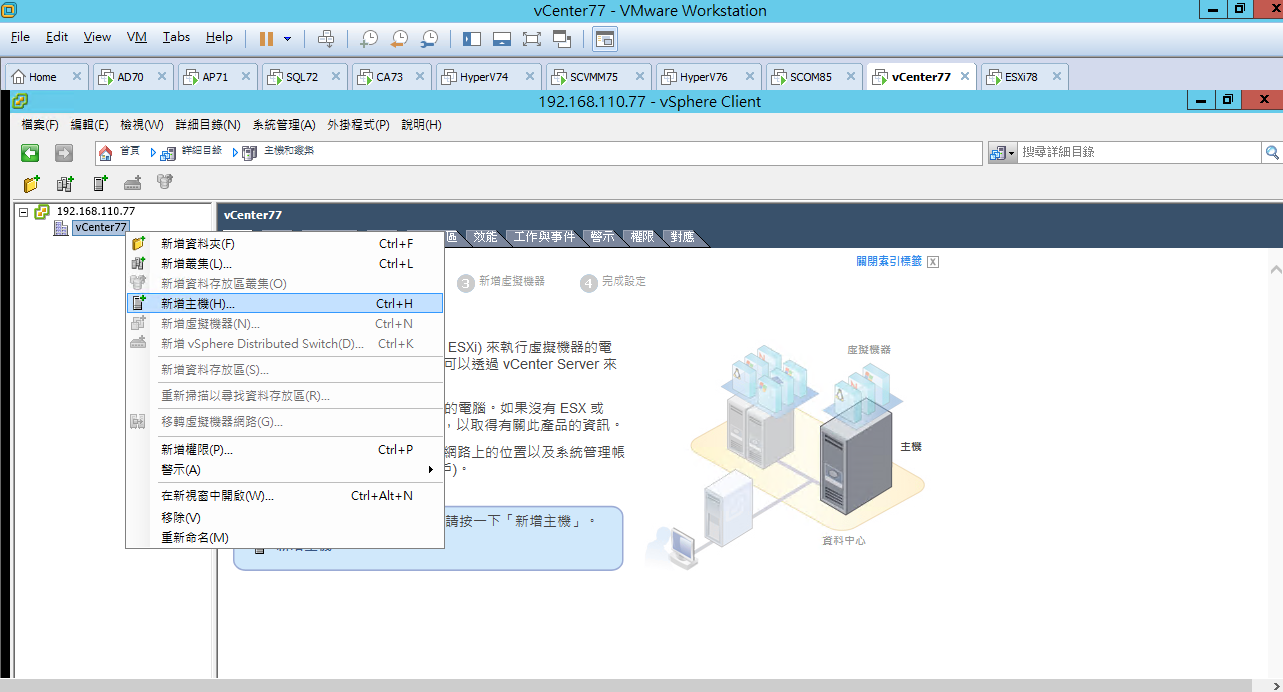Open the power options dropdown arrow

tap(288, 39)
